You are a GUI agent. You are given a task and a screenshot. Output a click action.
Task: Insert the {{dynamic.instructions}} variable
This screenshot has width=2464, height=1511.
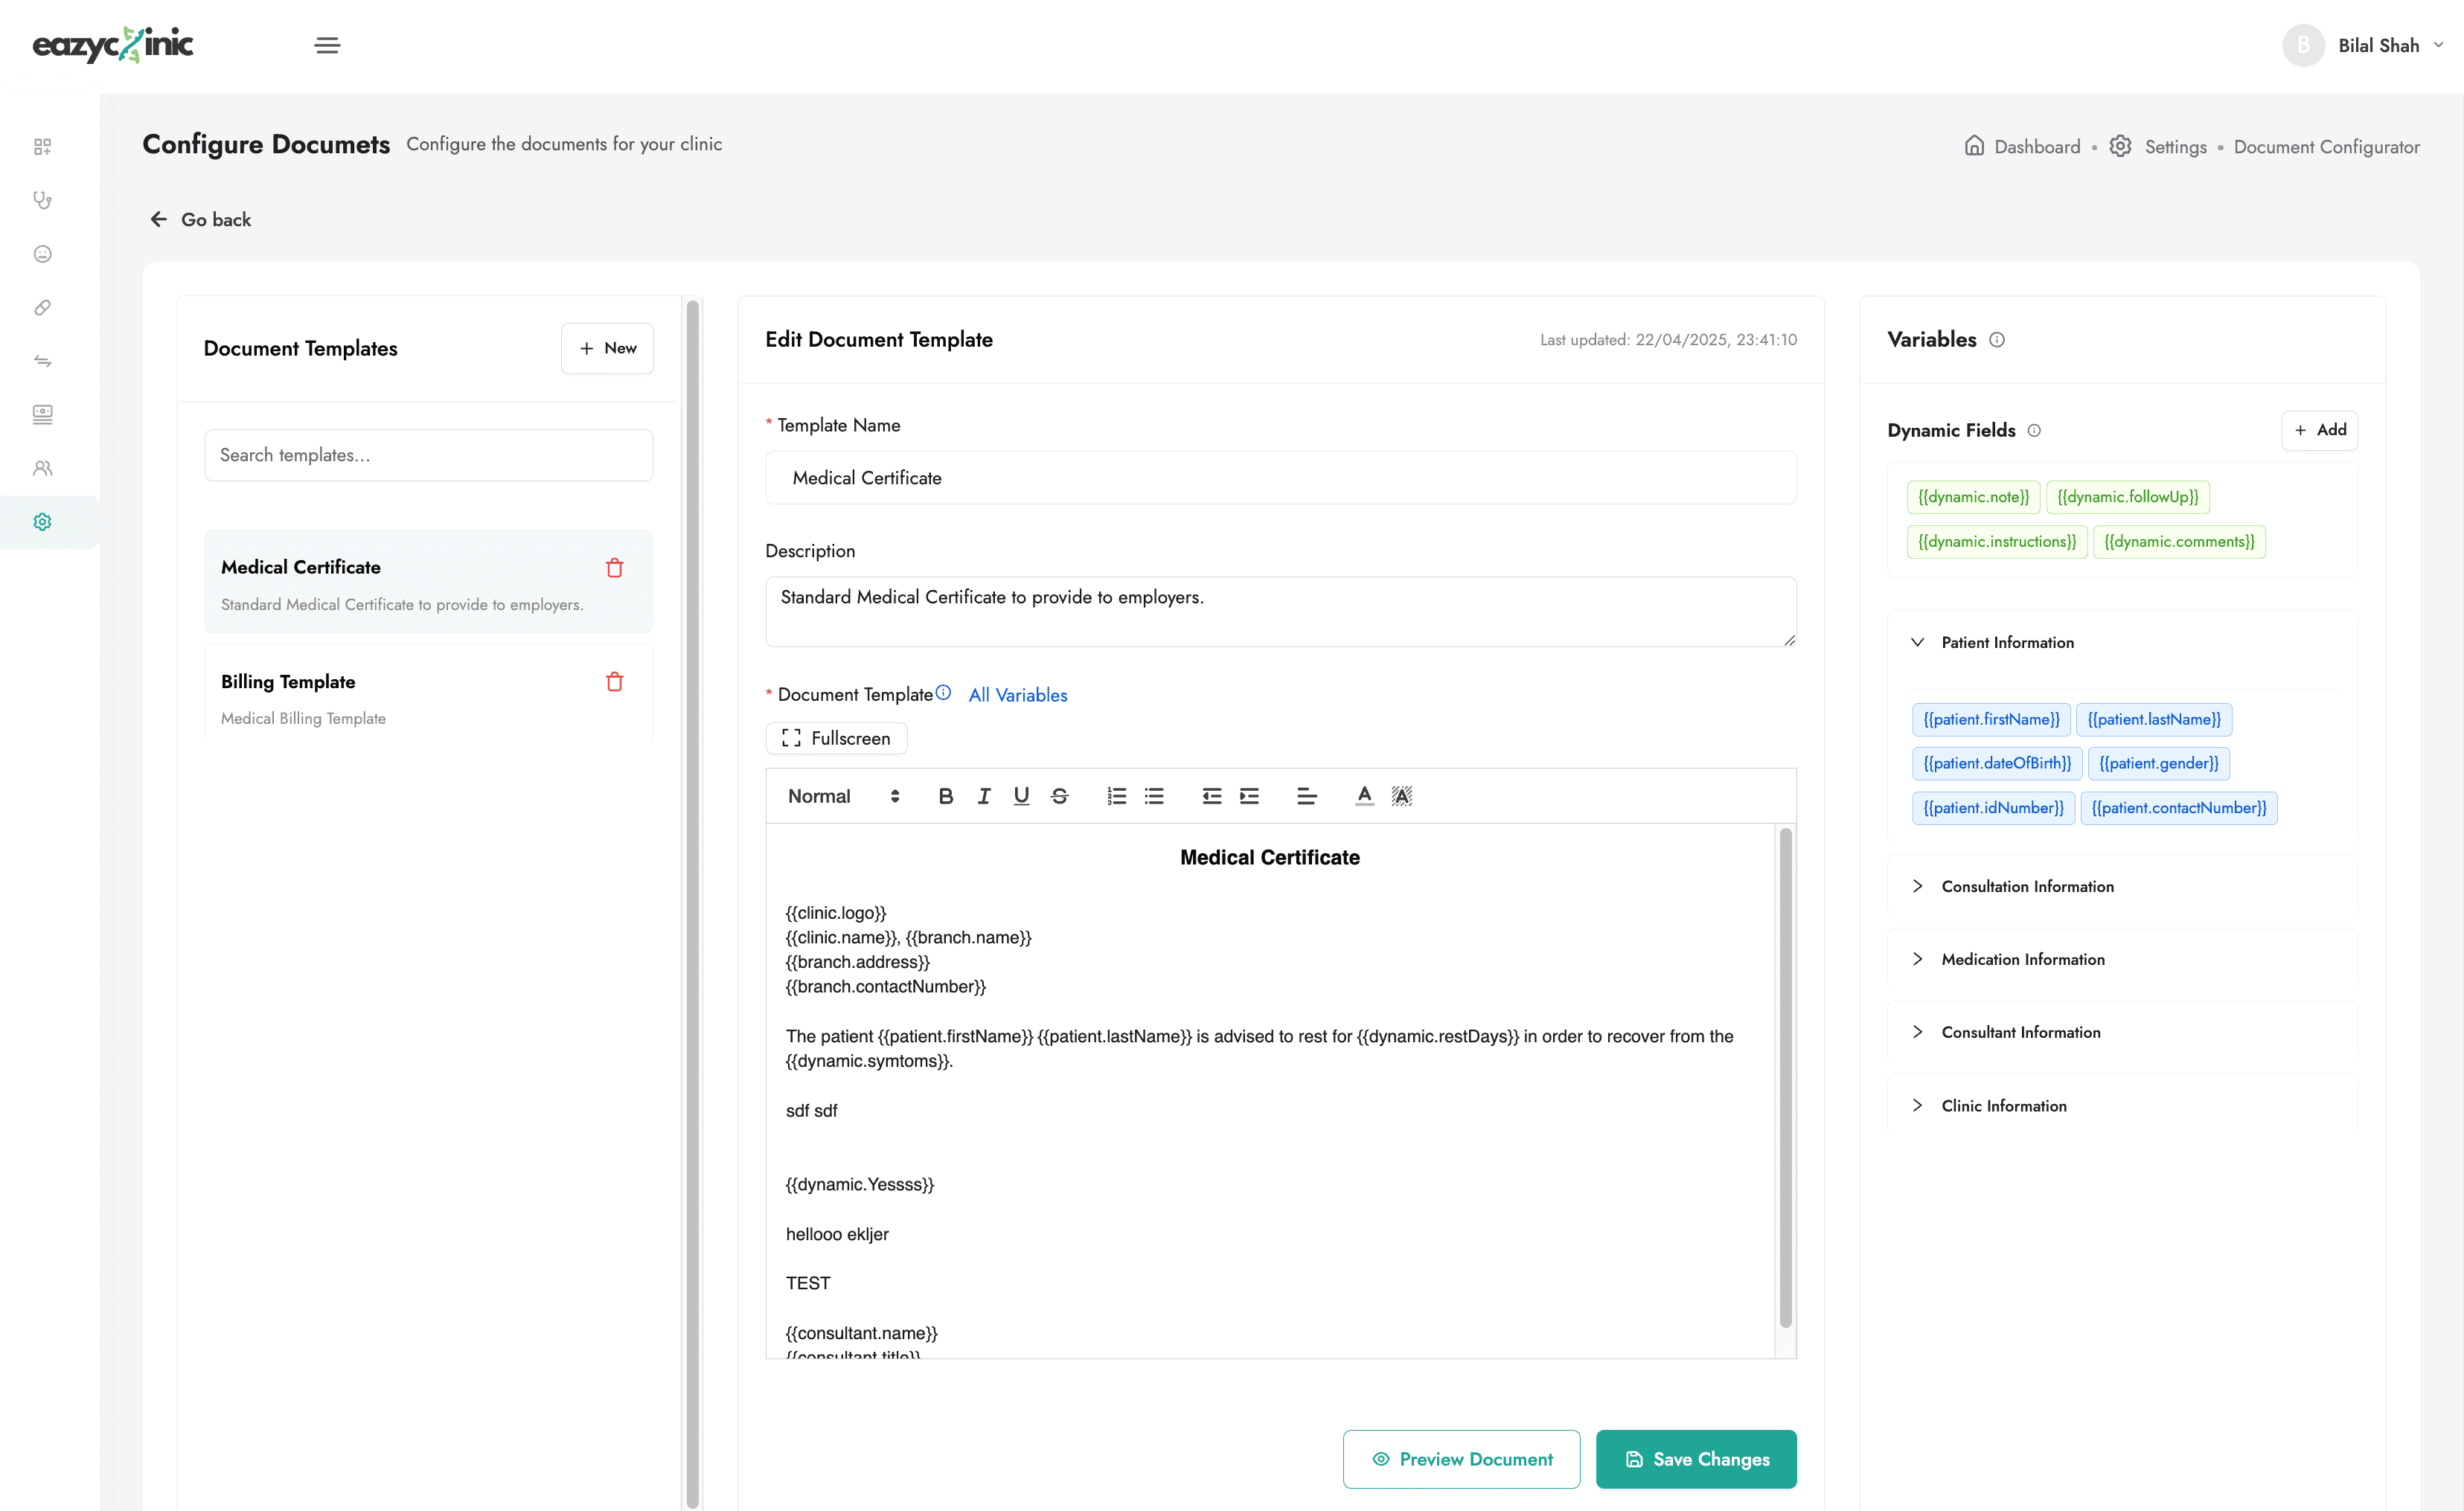[1997, 542]
